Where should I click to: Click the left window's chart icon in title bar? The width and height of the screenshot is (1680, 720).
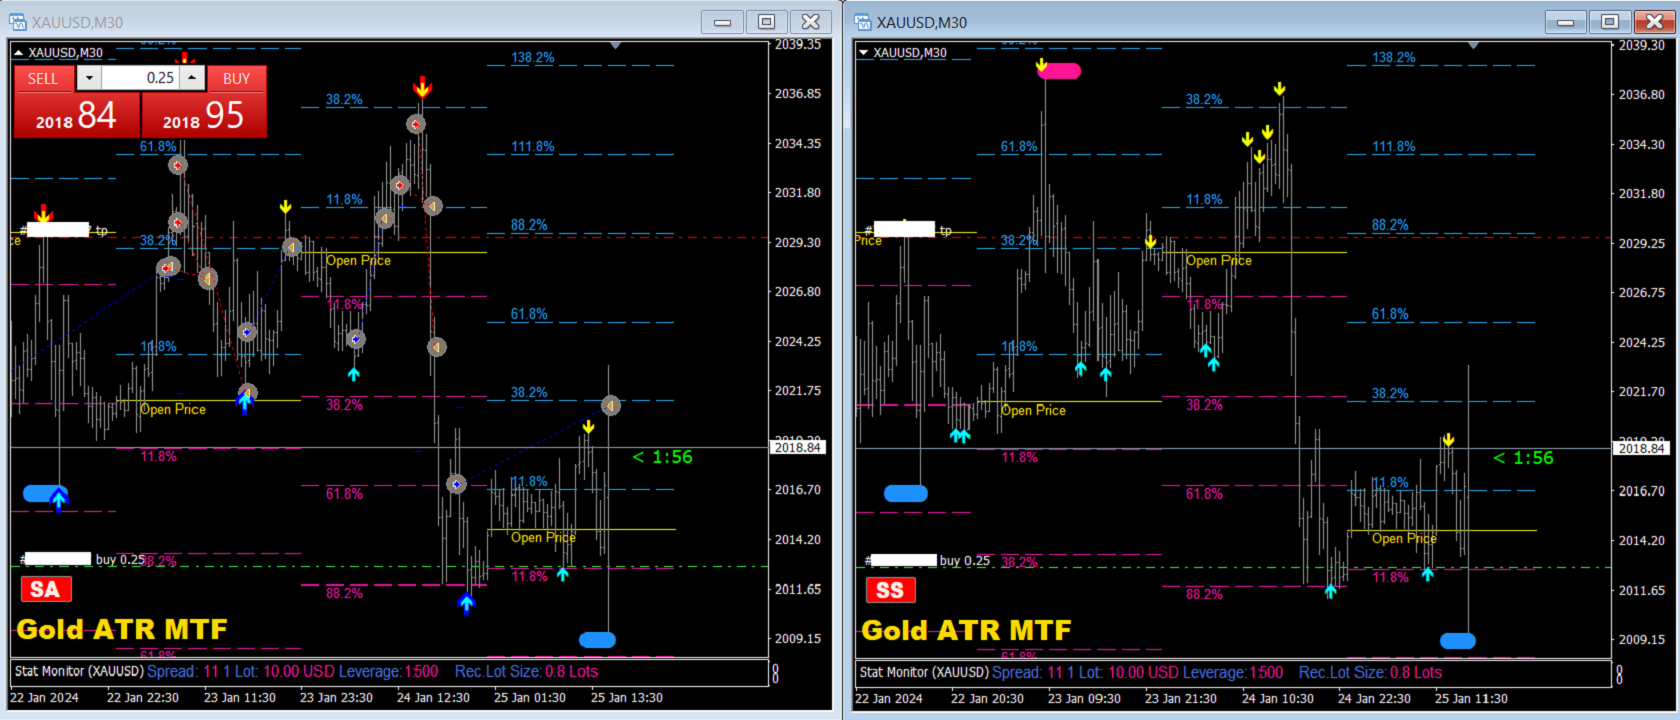pos(18,22)
